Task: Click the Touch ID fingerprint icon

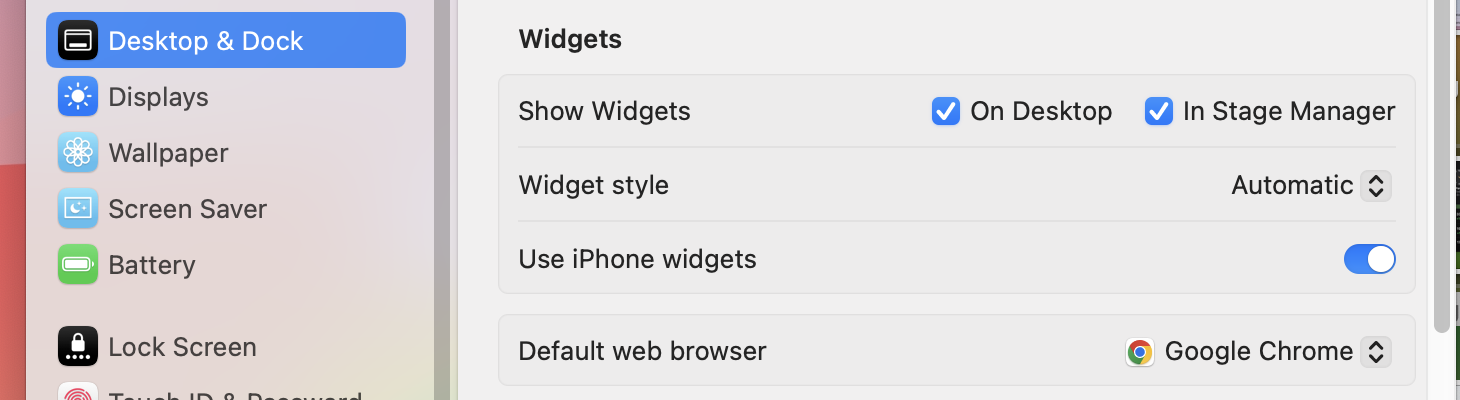Action: pos(78,391)
